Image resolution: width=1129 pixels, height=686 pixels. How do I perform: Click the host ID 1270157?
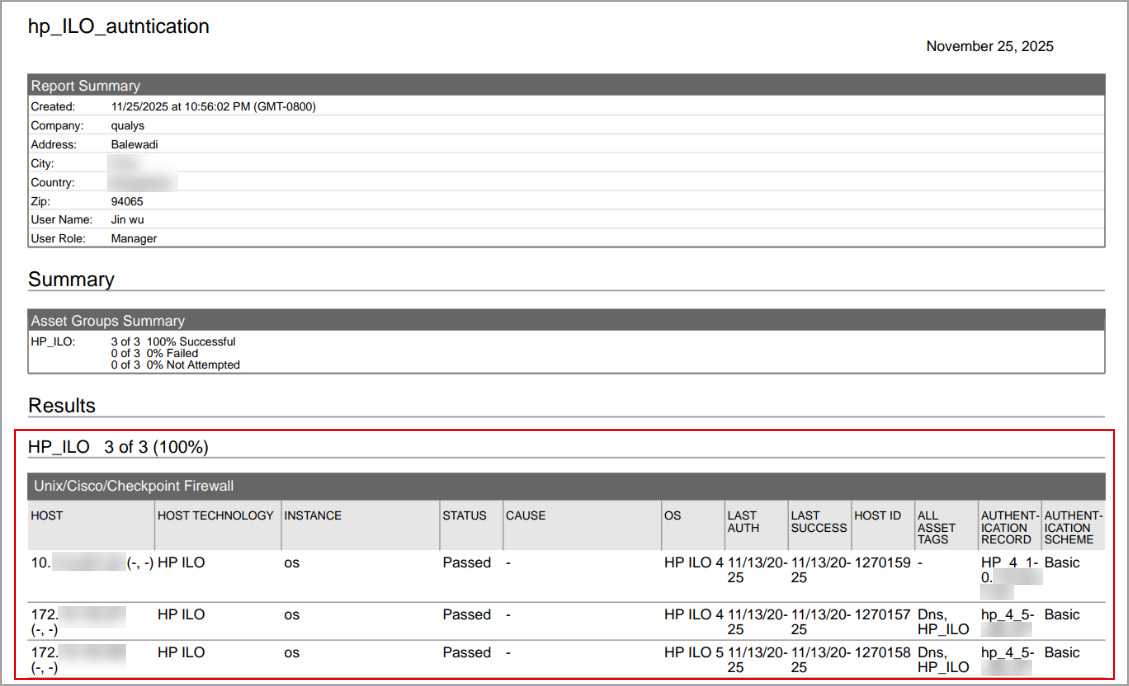882,614
